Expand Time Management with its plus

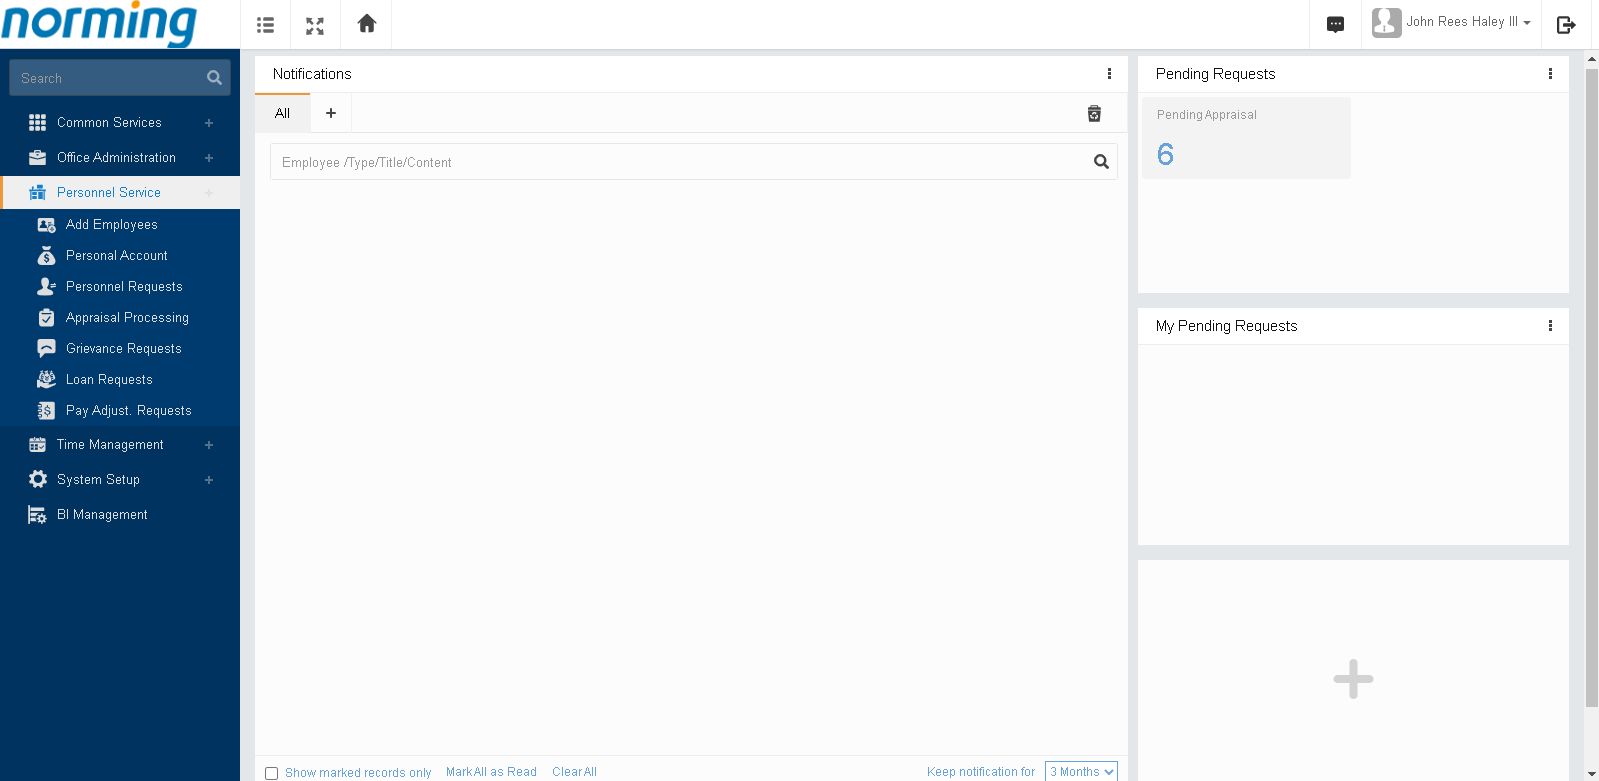(209, 445)
